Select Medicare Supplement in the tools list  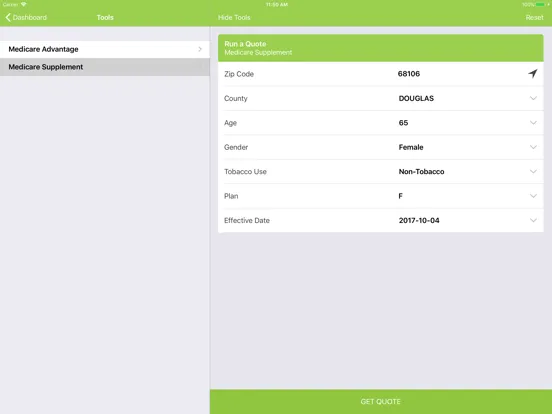pos(105,67)
